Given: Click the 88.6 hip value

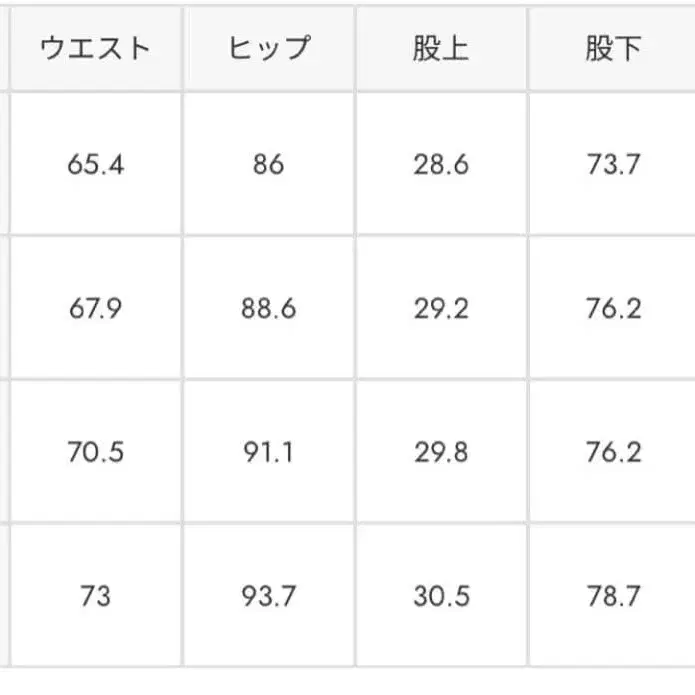Looking at the screenshot, I should pyautogui.click(x=269, y=308).
